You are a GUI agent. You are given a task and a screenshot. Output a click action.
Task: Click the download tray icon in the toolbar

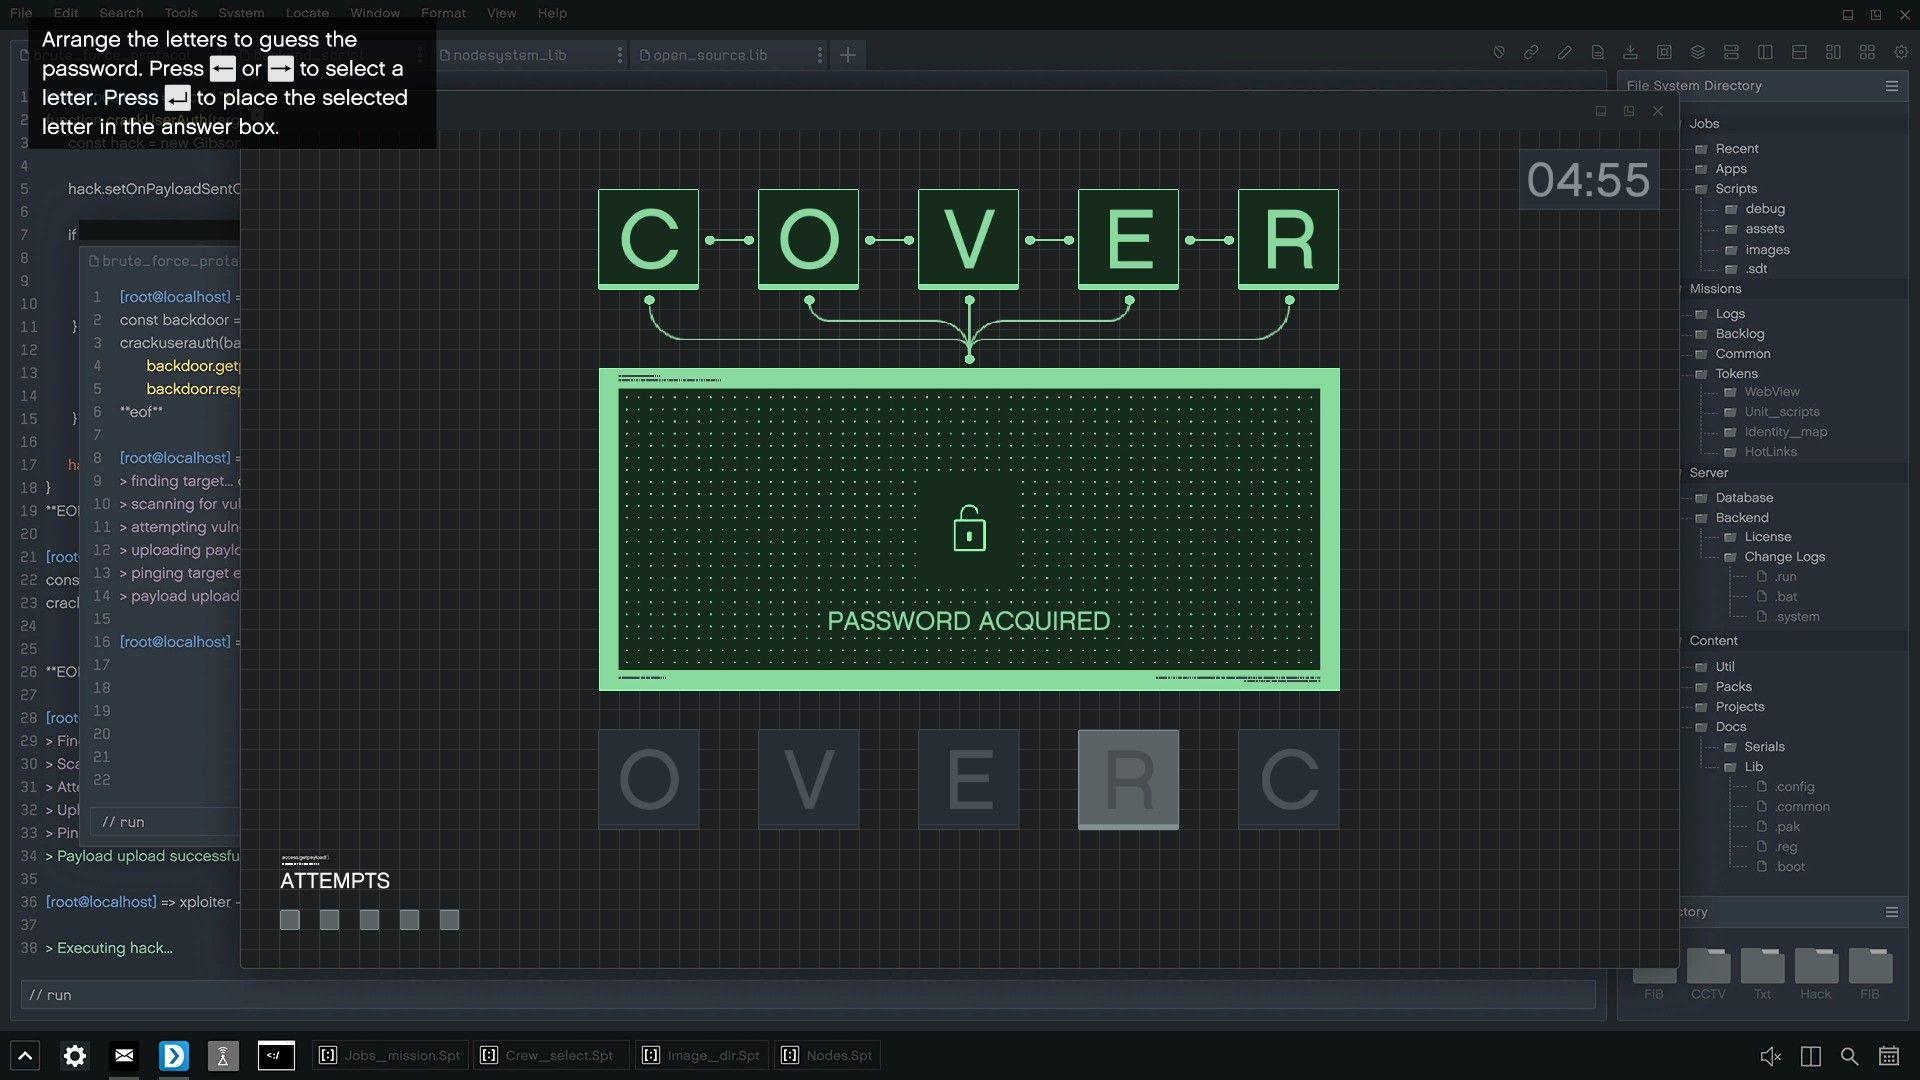(x=1630, y=53)
